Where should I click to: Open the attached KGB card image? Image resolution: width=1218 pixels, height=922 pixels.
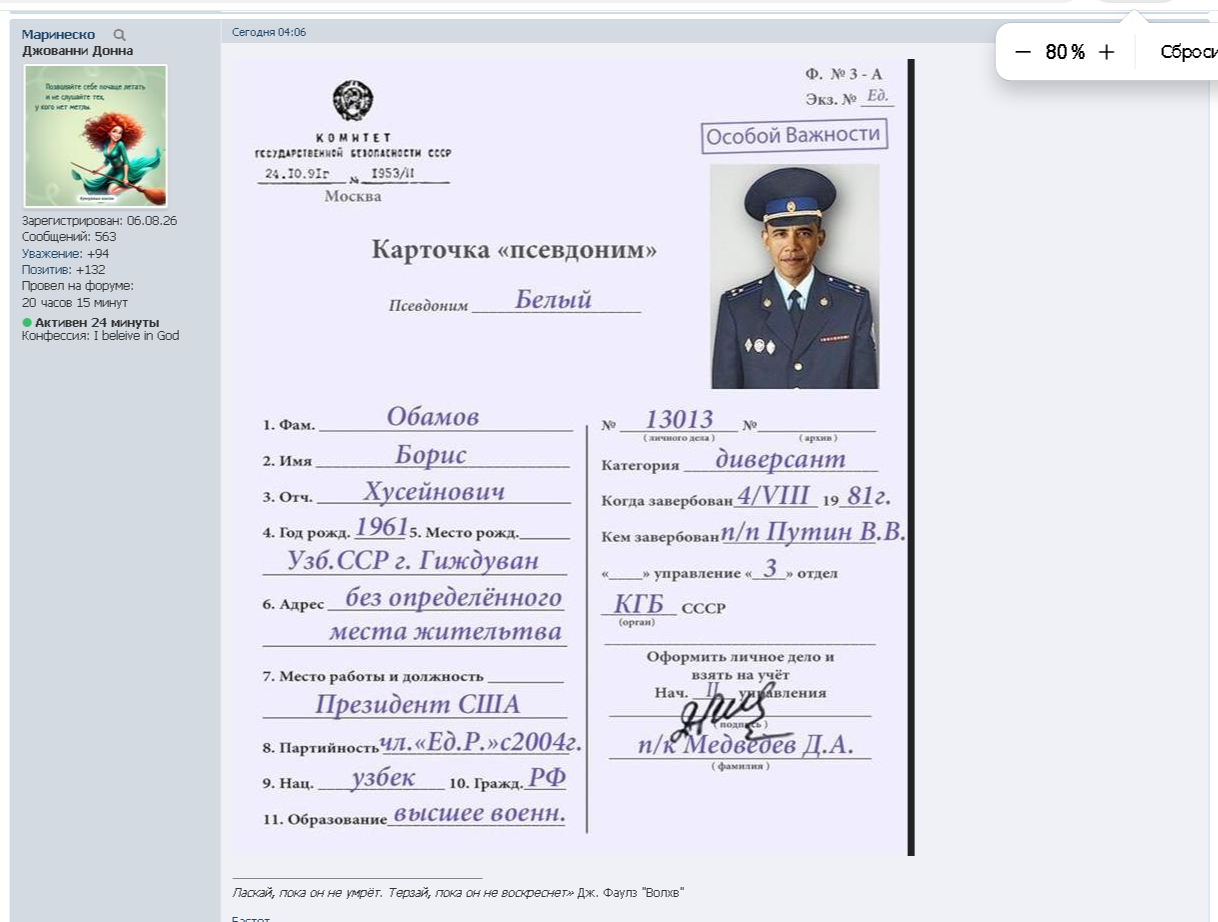point(573,457)
